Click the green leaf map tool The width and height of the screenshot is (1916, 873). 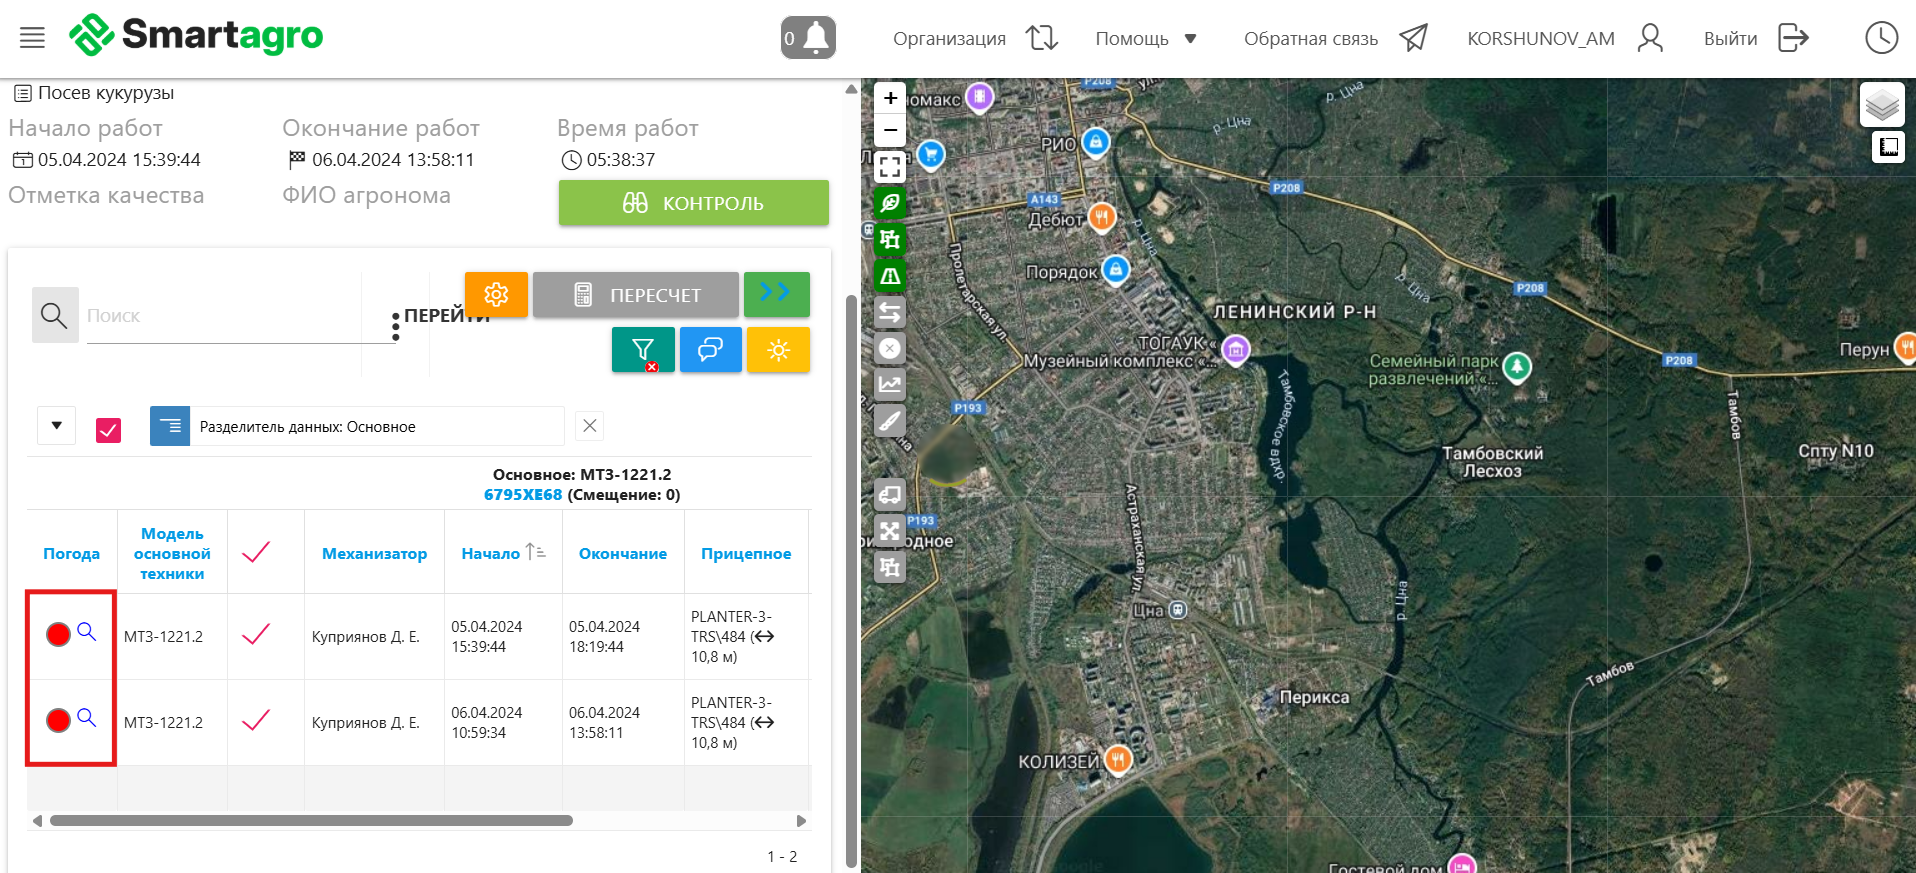click(889, 203)
